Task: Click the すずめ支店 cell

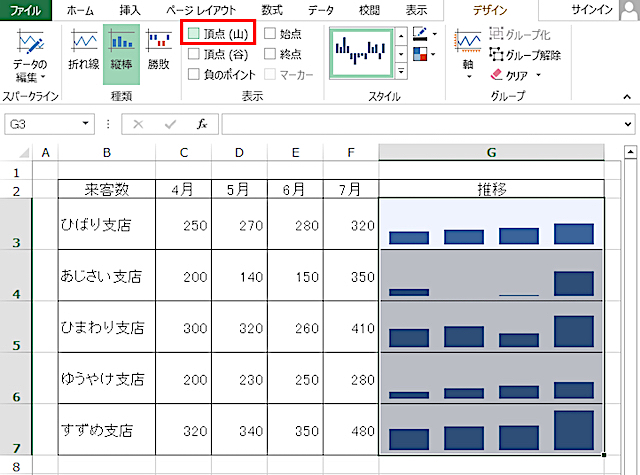Action: [x=107, y=430]
